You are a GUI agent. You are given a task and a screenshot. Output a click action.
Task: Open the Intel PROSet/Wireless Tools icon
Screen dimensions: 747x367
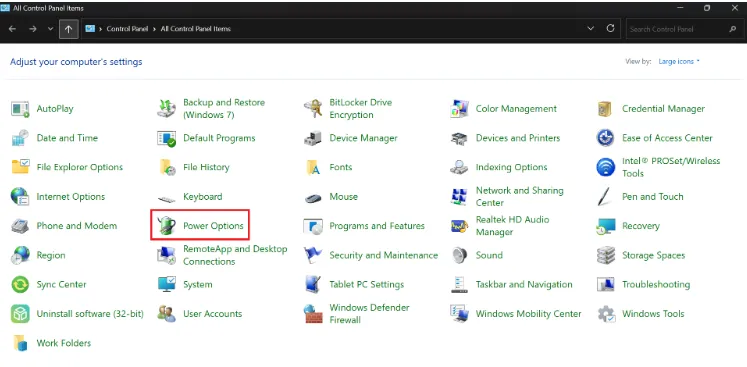606,167
